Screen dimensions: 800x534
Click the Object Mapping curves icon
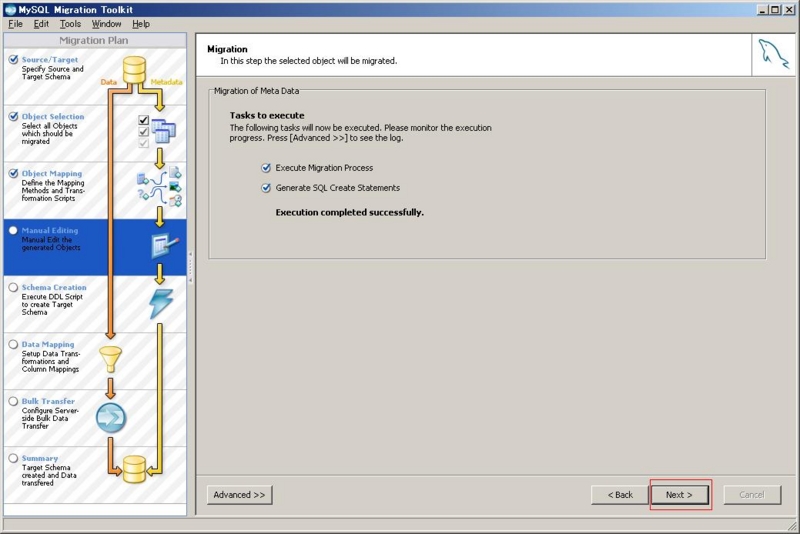(160, 187)
